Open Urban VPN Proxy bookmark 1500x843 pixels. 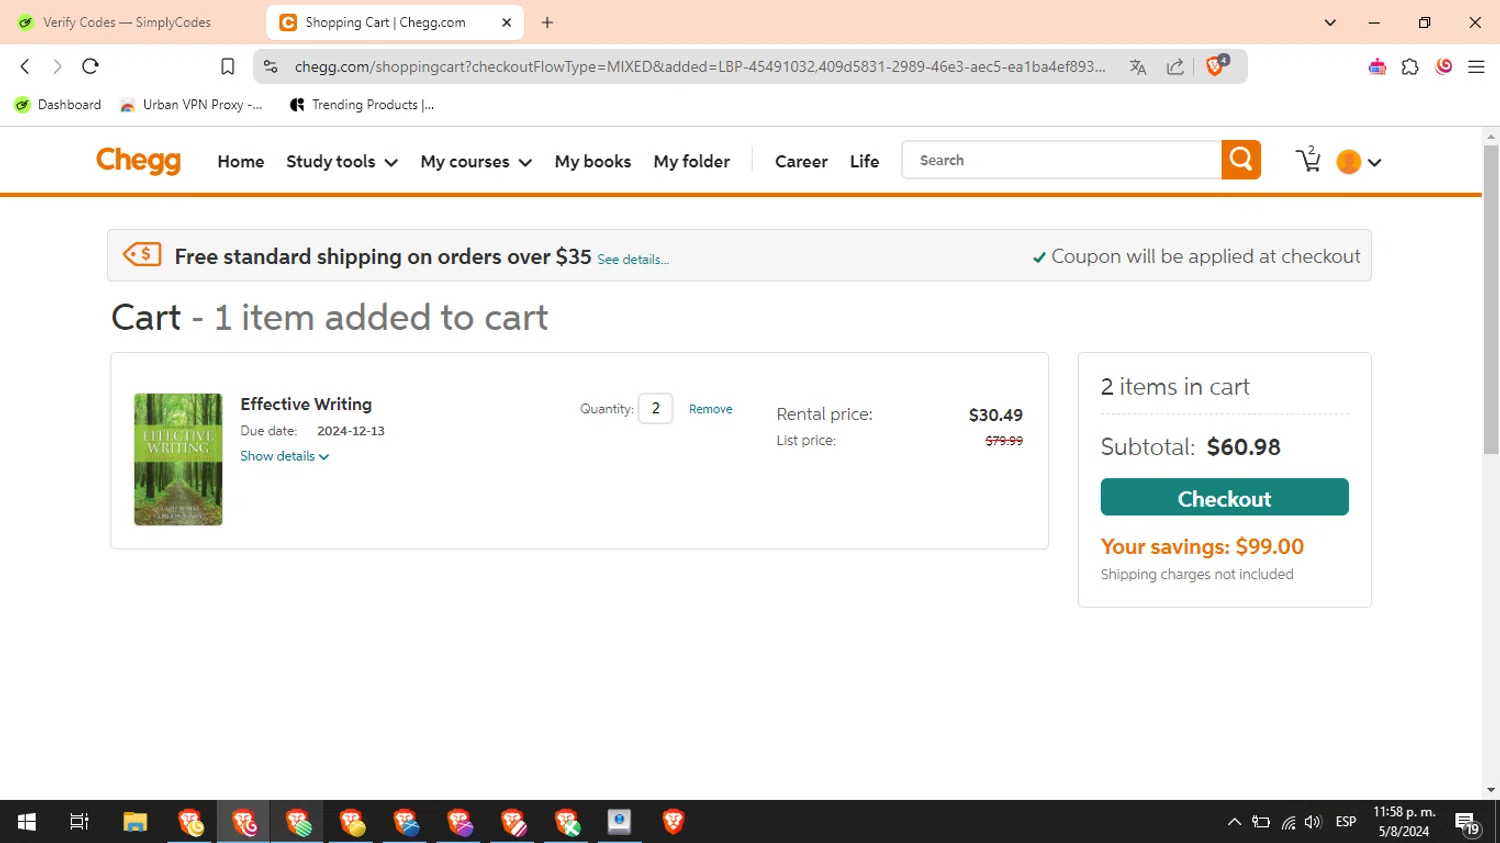[x=191, y=105]
